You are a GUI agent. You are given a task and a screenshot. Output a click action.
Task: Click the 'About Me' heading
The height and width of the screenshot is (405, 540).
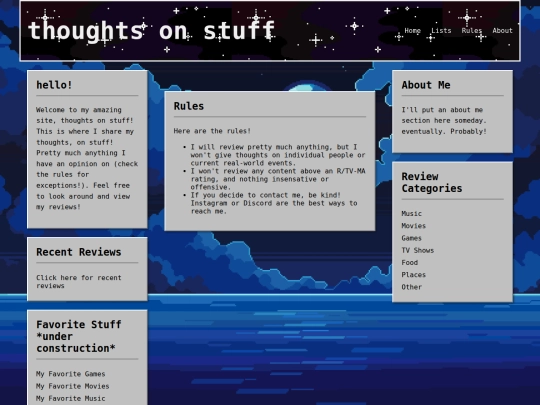pyautogui.click(x=426, y=85)
